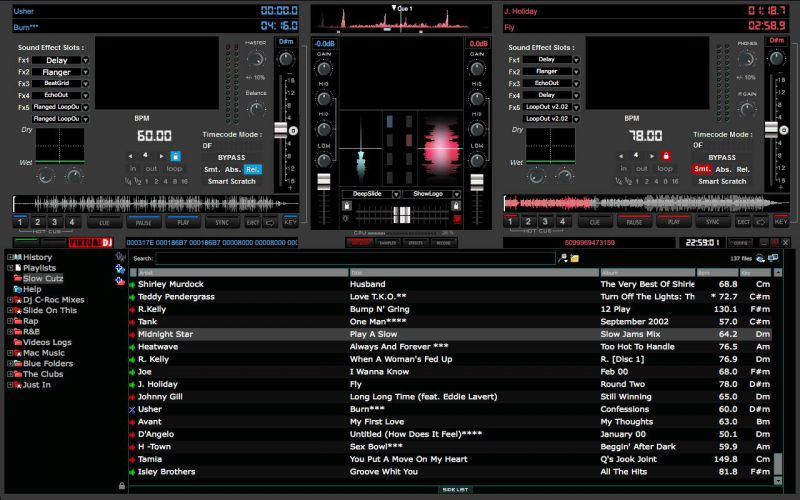Screen dimensions: 800x500
Task: Open the ShowLogo video effect dropdown
Action: [x=457, y=194]
